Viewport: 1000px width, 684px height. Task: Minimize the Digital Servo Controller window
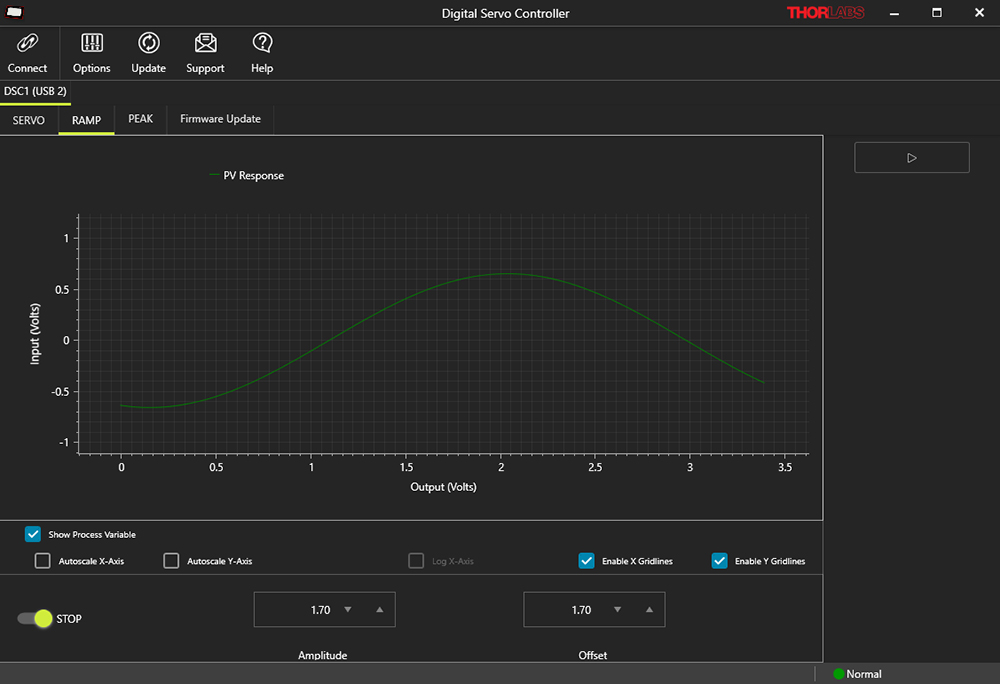894,13
